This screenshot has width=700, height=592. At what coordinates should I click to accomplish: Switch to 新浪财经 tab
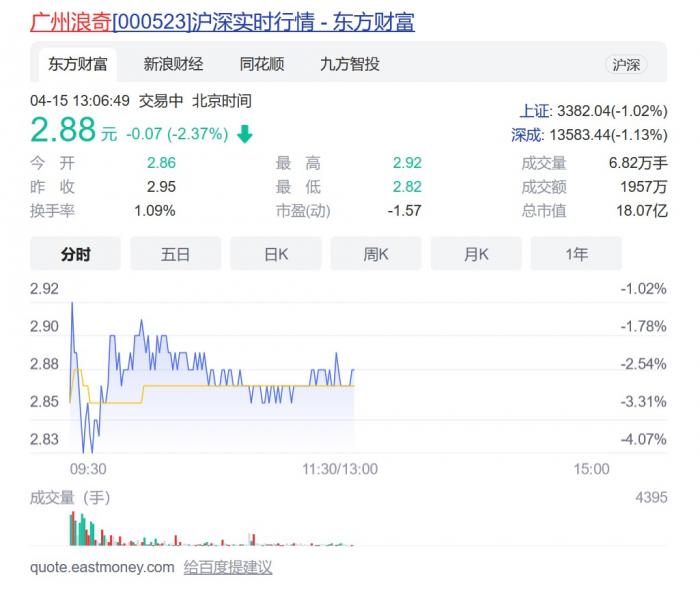[x=173, y=64]
